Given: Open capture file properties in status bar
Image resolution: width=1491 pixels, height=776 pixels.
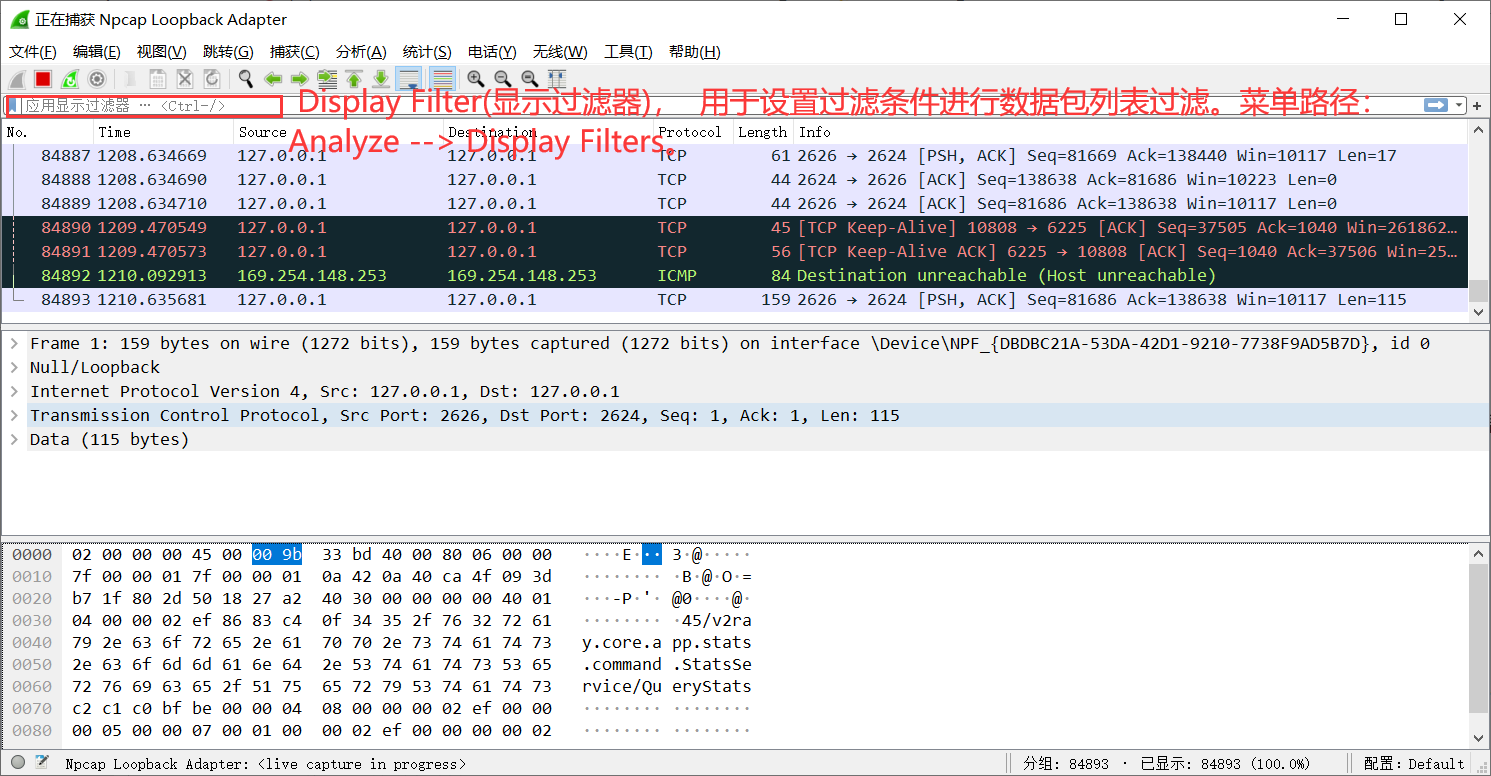Looking at the screenshot, I should click(x=42, y=763).
